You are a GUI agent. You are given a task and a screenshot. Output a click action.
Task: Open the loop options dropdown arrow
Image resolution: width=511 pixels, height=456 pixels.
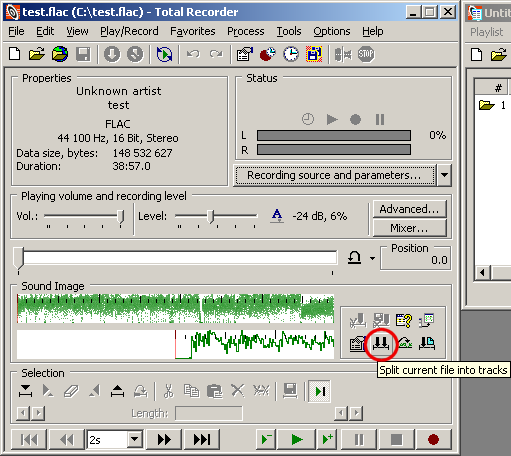click(372, 258)
